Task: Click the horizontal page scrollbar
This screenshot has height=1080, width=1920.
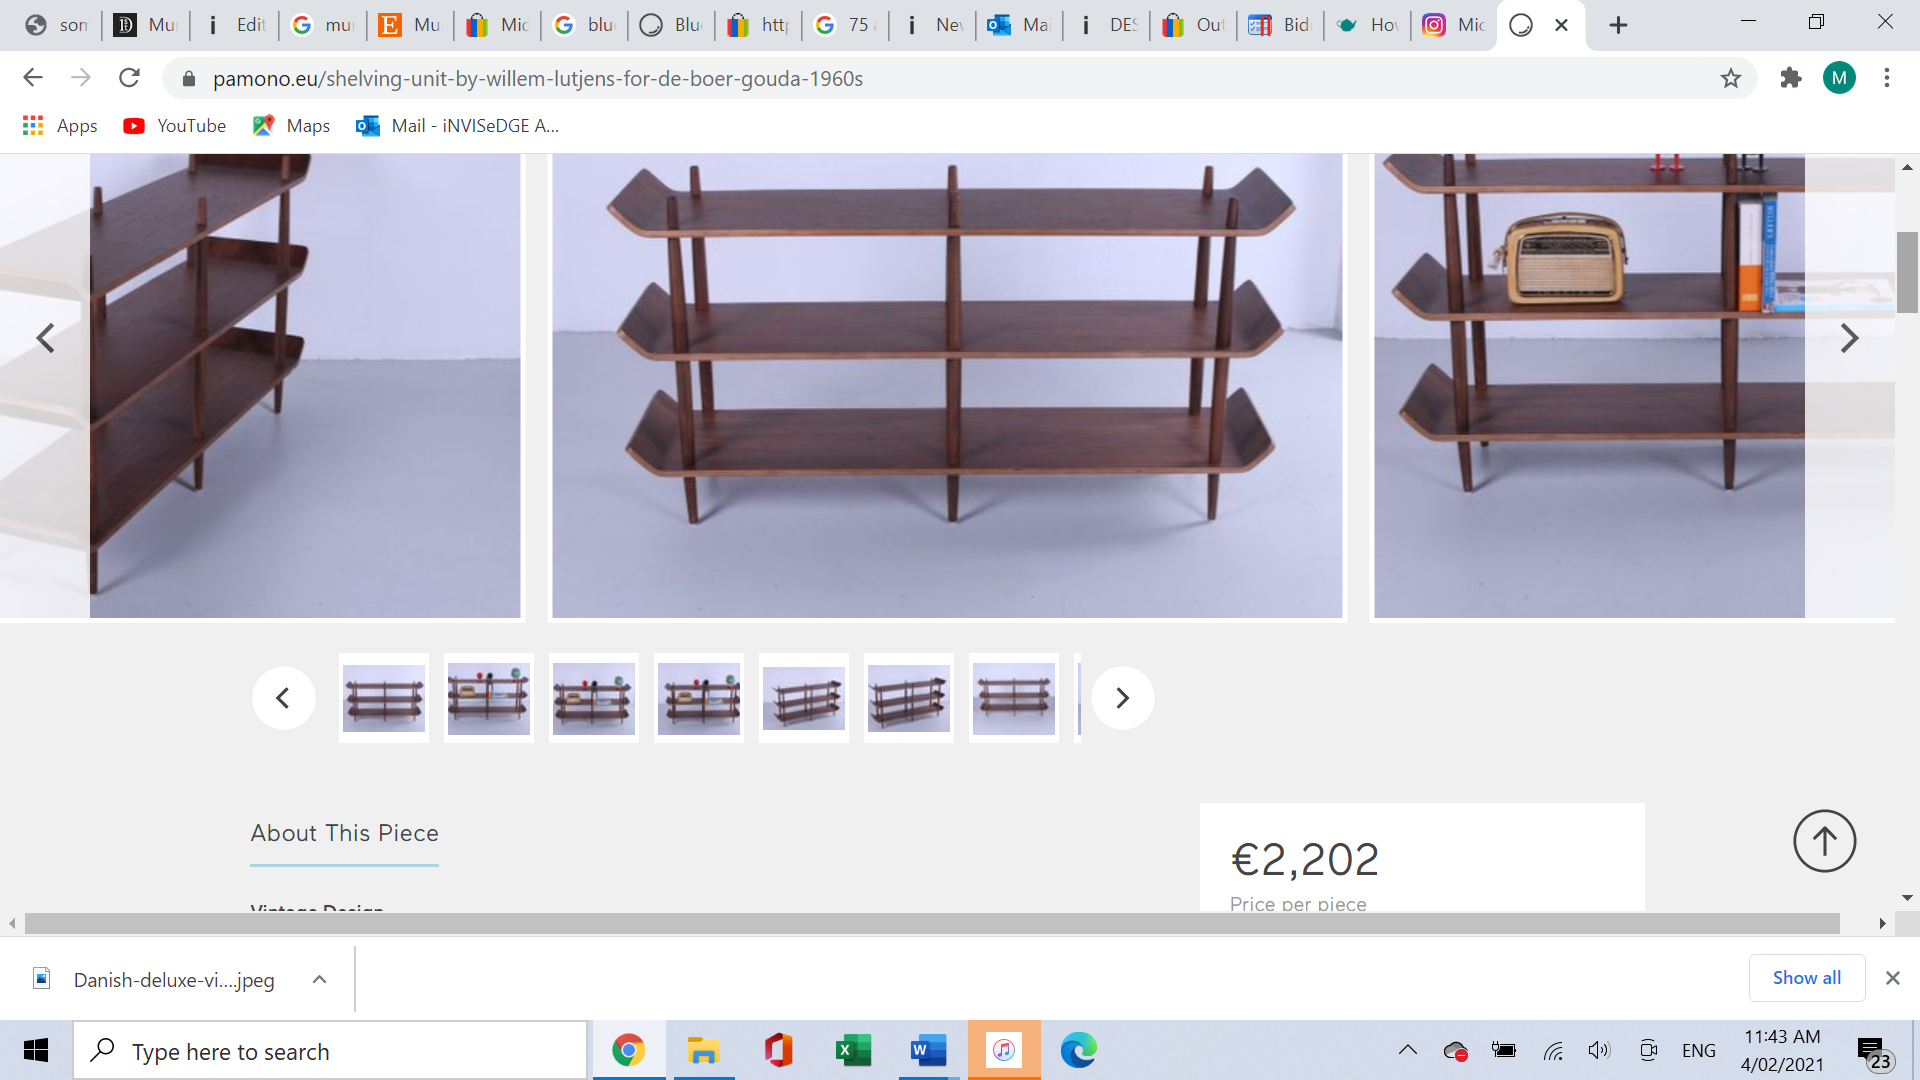Action: click(932, 923)
